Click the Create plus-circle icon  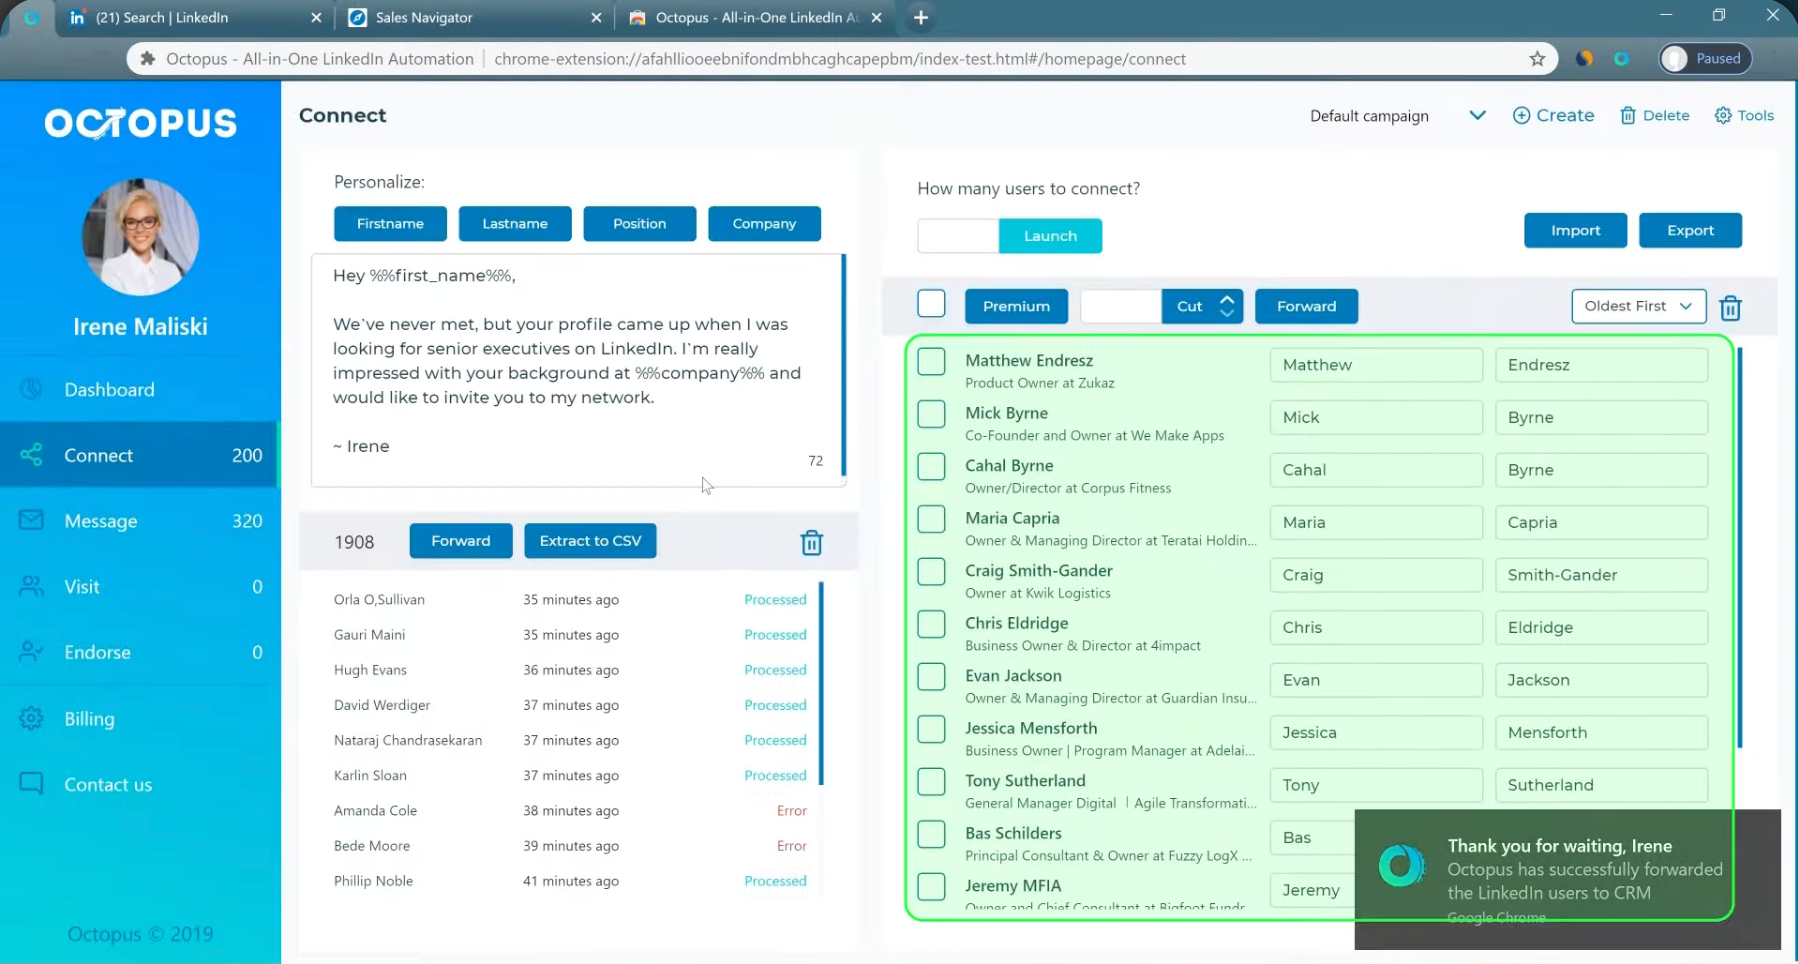1521,115
